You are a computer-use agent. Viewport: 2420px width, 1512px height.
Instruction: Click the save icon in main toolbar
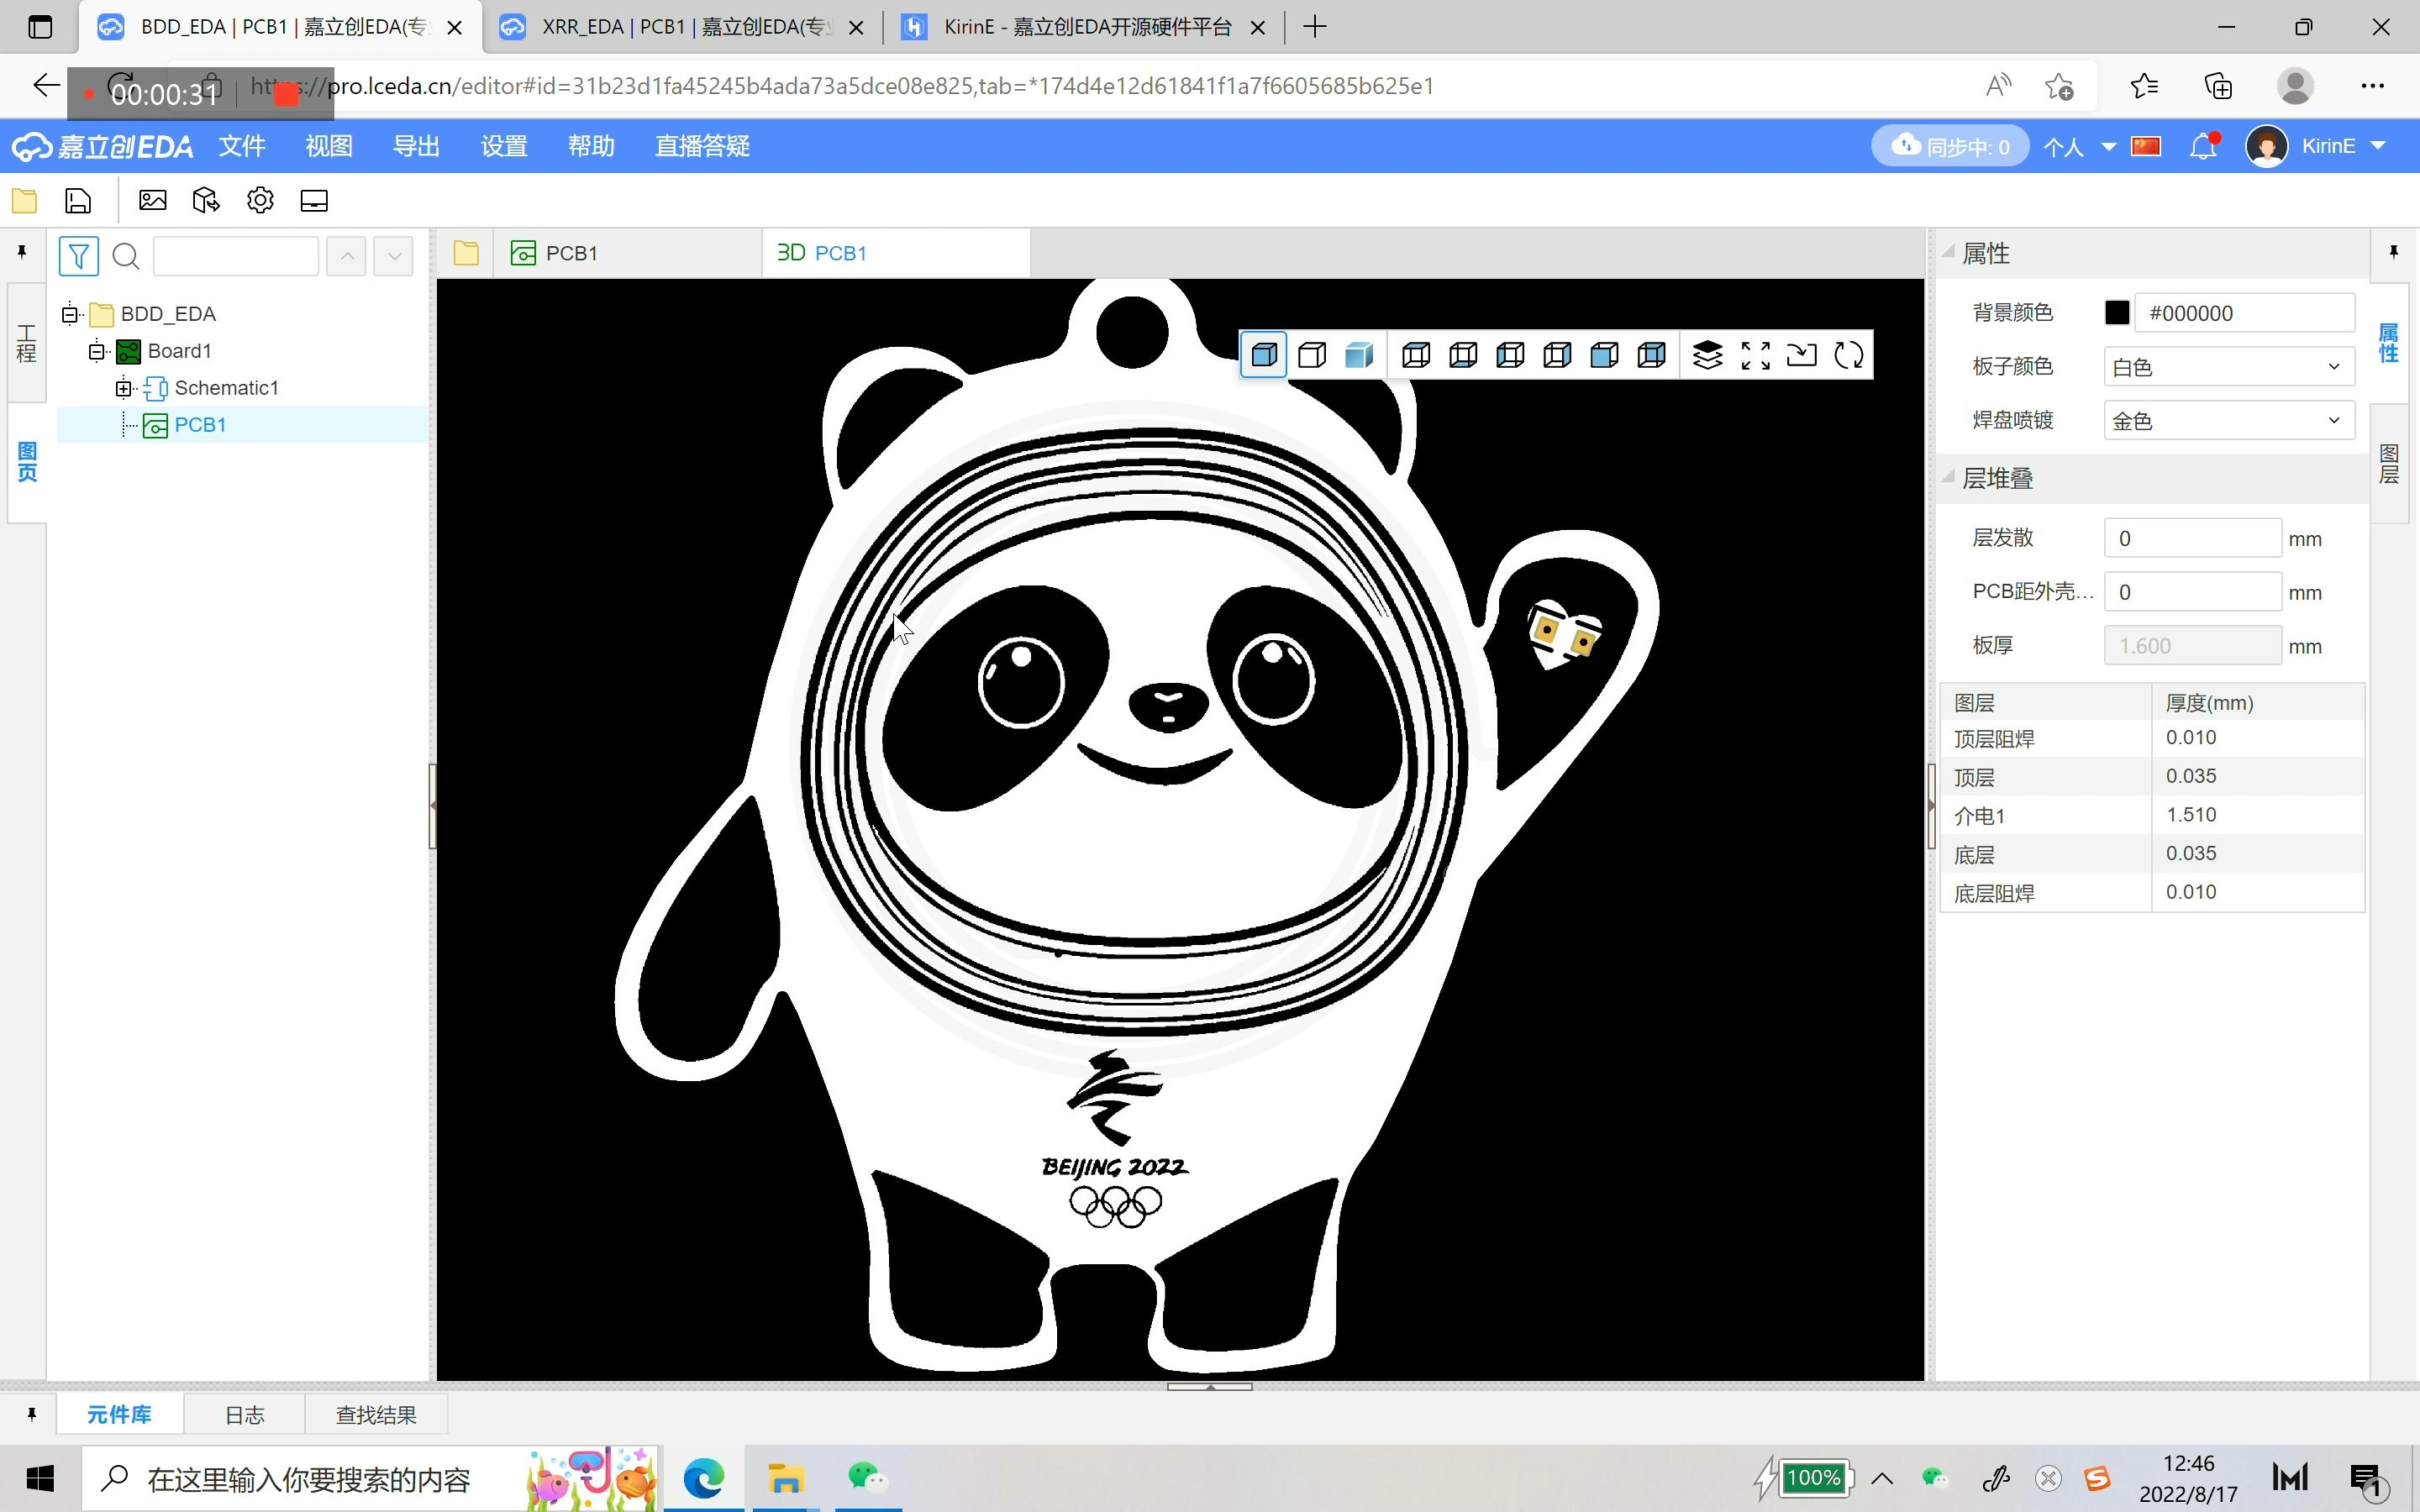78,201
